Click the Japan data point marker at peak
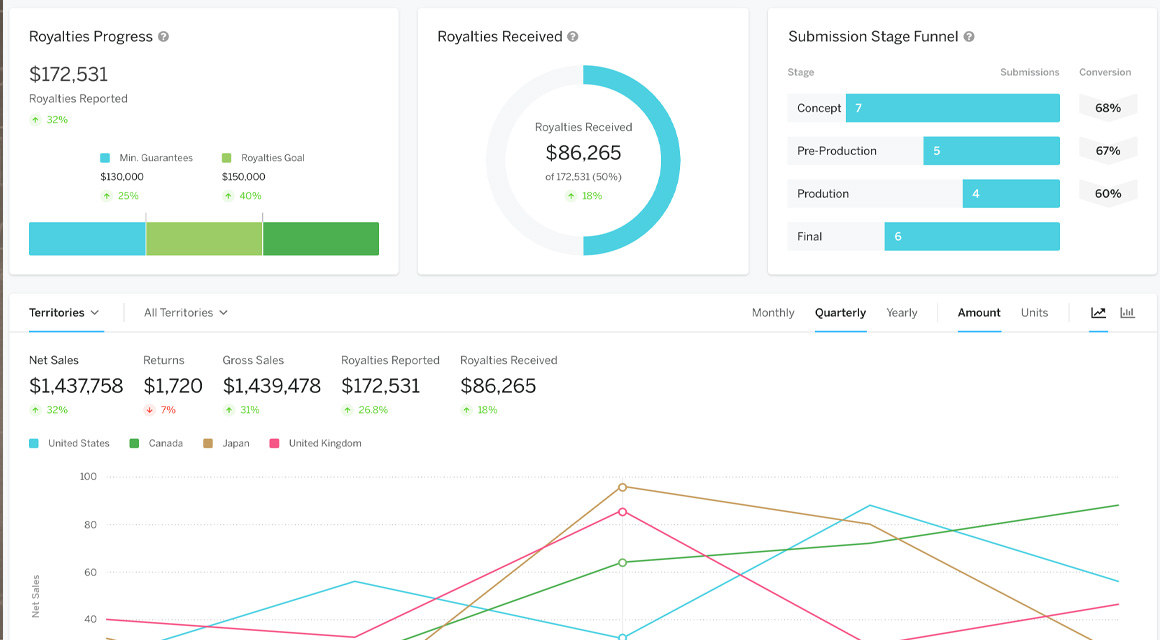1160x640 pixels. [622, 488]
